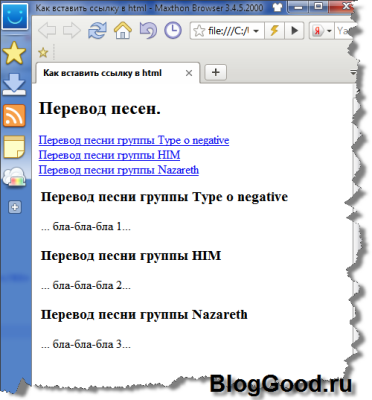Minimize the Maxthon browser window
The image size is (372, 400).
299,7
